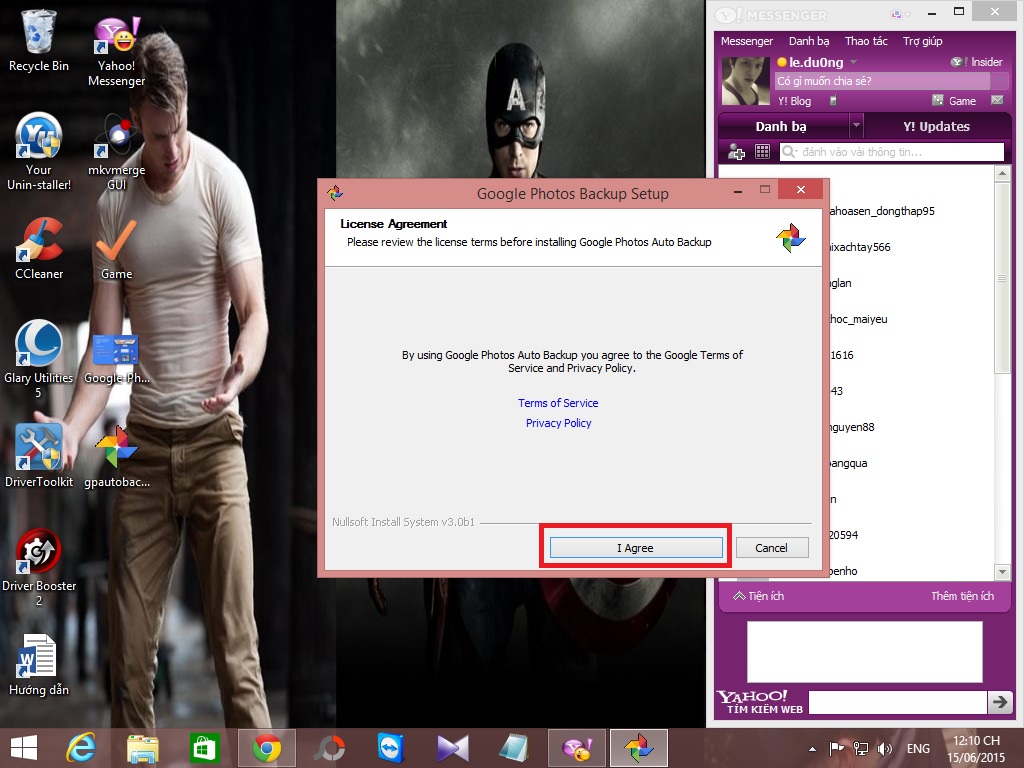Expand the status message dropdown arrow
Viewport: 1024px width, 768px height.
pyautogui.click(x=998, y=81)
